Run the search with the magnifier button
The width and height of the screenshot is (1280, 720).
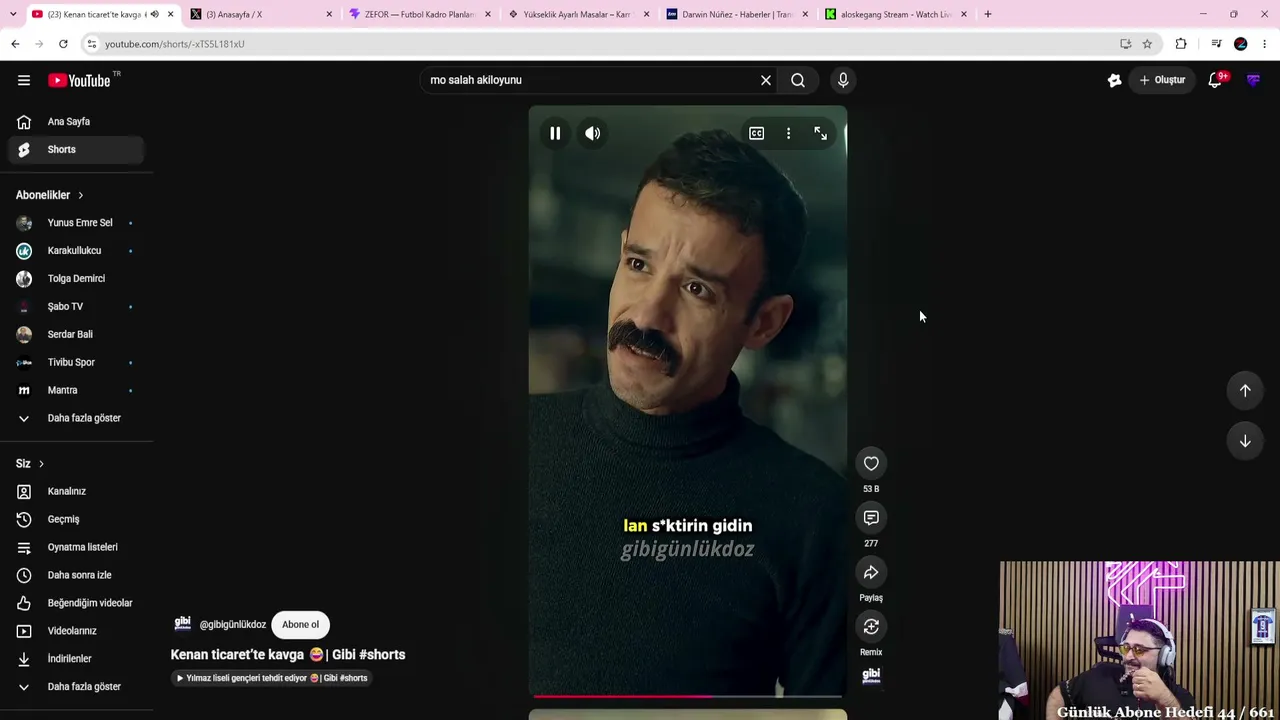coord(798,80)
